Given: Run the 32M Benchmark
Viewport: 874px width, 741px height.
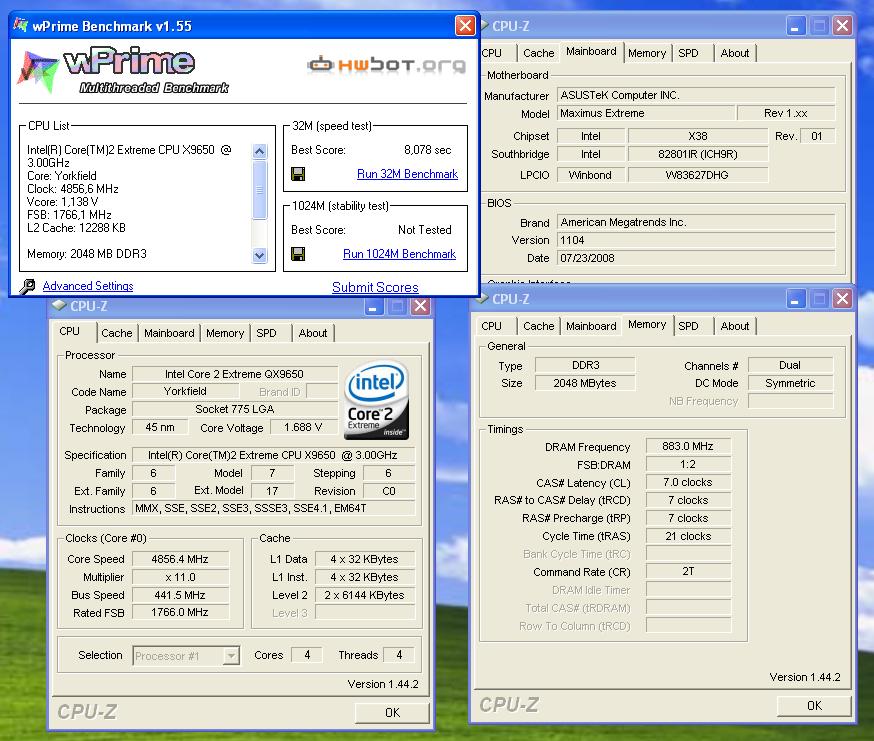Looking at the screenshot, I should [407, 174].
